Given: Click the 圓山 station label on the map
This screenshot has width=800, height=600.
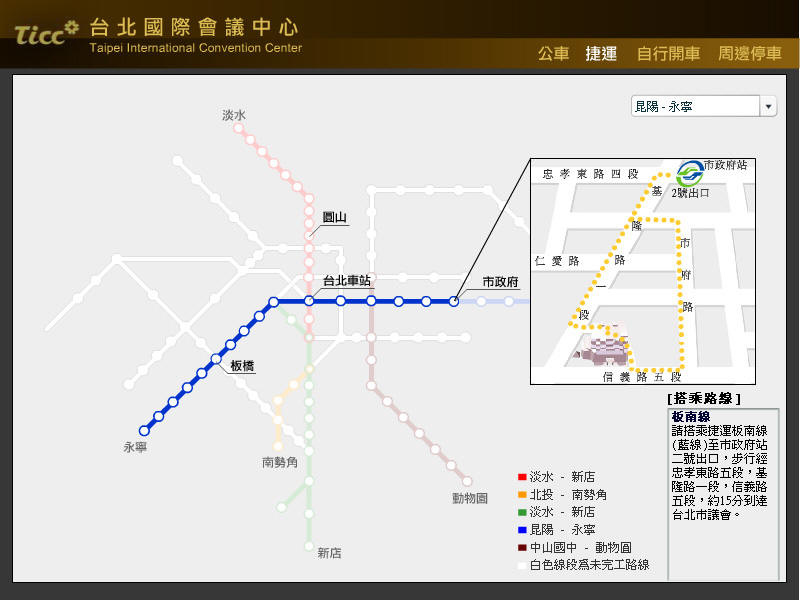Looking at the screenshot, I should [x=335, y=217].
